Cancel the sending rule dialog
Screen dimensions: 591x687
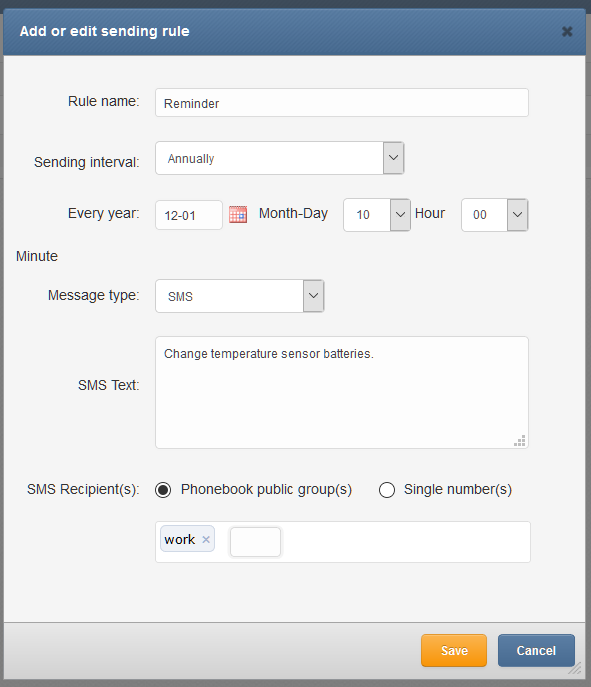(536, 651)
